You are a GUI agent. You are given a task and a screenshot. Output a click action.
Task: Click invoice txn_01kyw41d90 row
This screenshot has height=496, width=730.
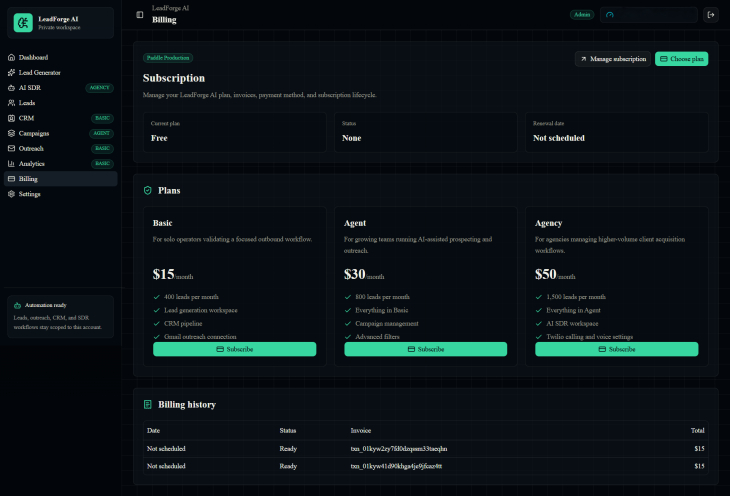pyautogui.click(x=426, y=466)
